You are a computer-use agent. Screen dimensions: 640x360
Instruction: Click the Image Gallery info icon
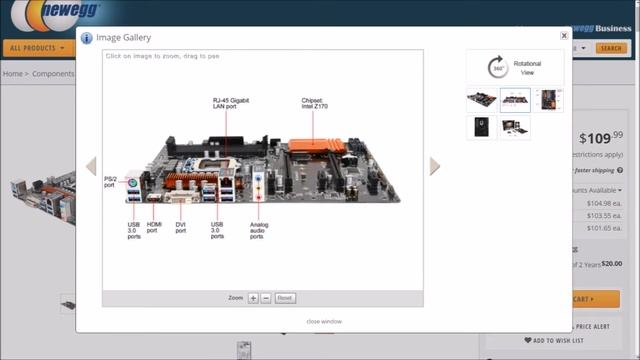point(87,38)
